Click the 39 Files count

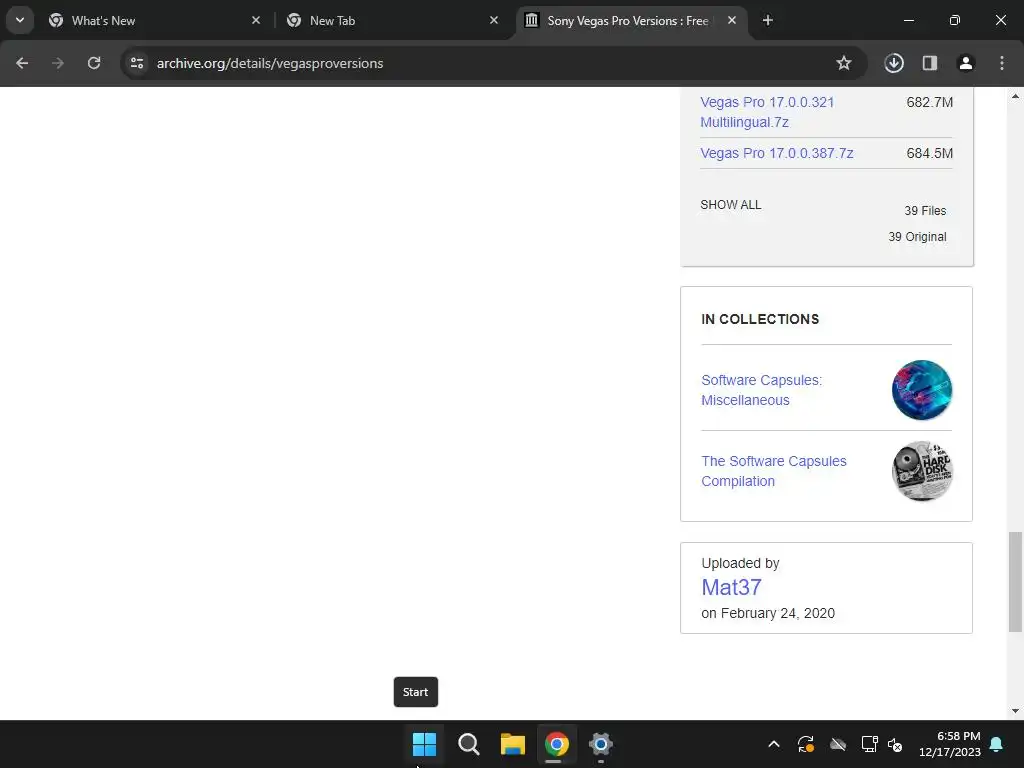click(925, 211)
